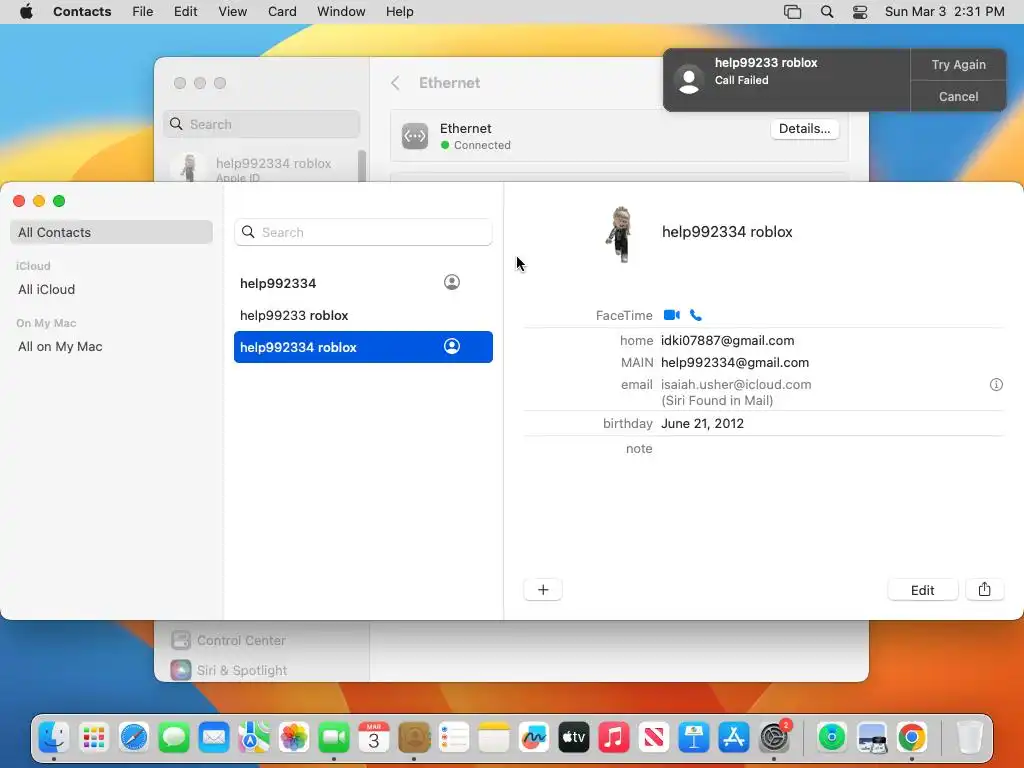Click Stage Manager icon in menu bar
This screenshot has width=1024, height=768.
(792, 12)
